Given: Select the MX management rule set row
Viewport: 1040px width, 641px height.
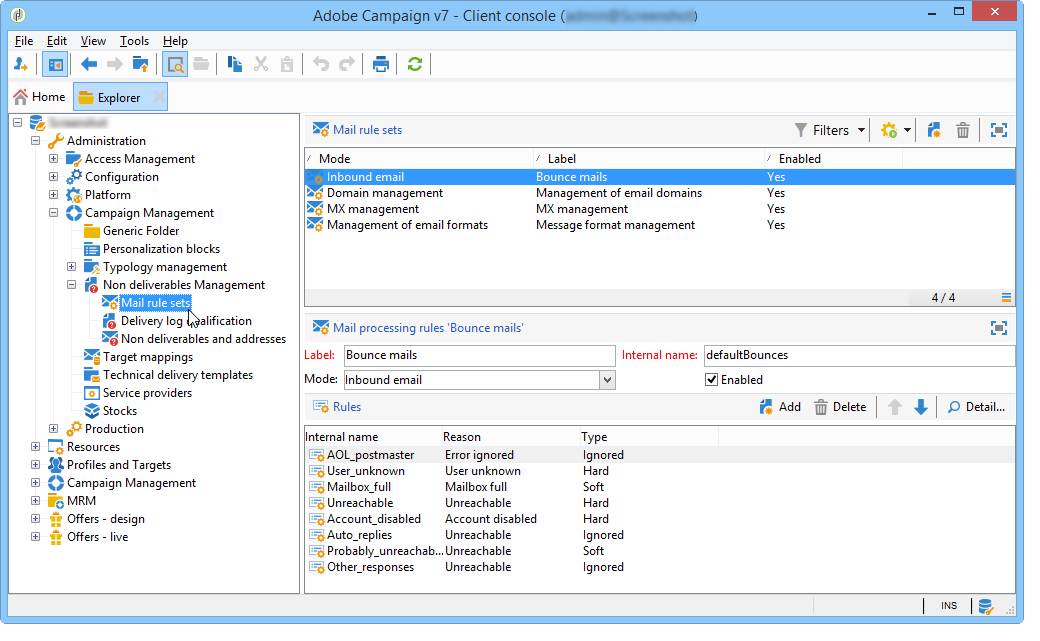Looking at the screenshot, I should coord(659,209).
